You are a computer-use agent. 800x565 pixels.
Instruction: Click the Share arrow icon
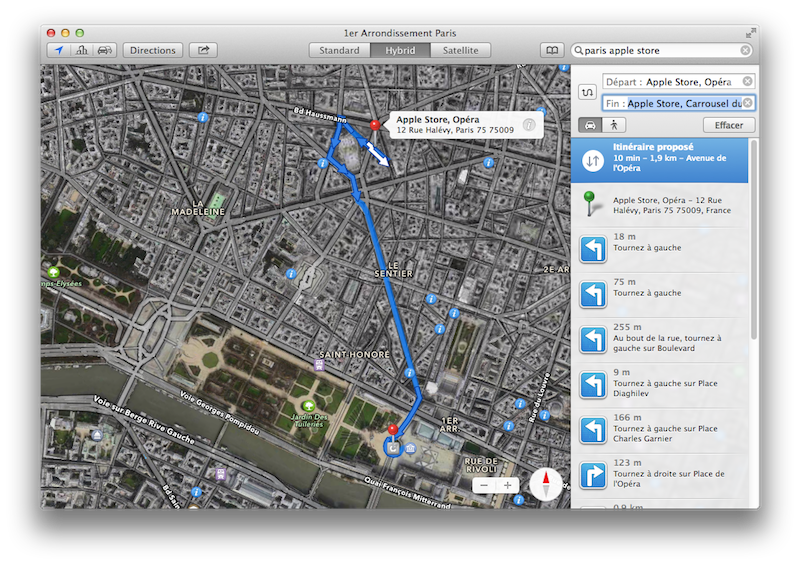pyautogui.click(x=203, y=50)
